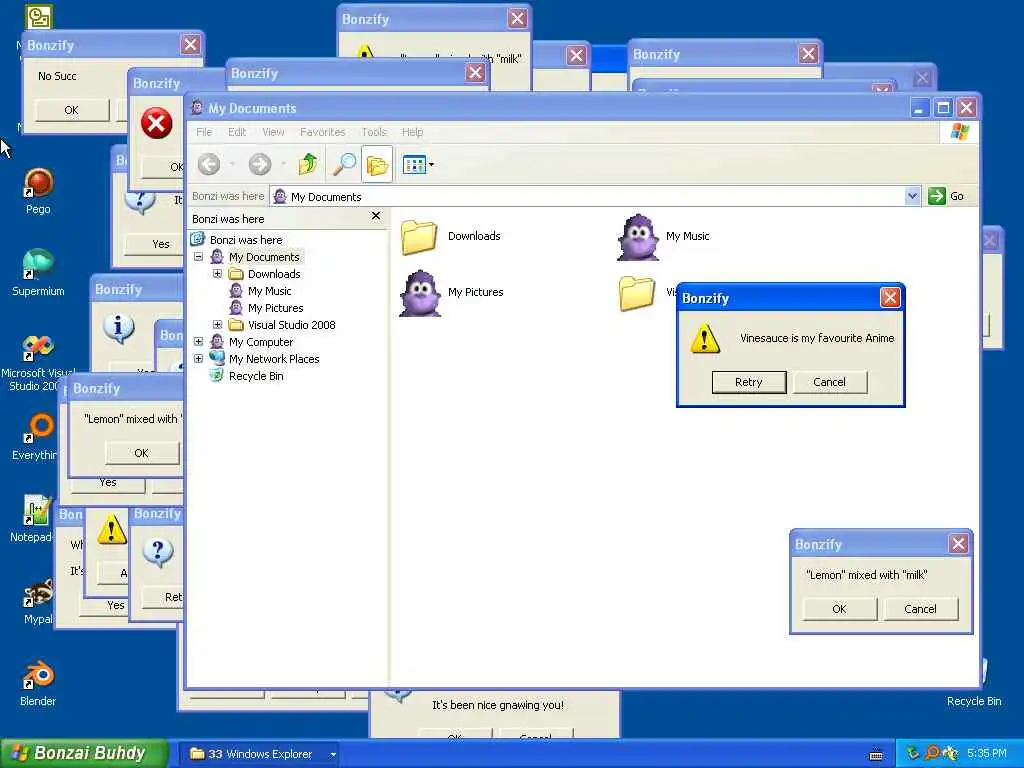Open the Favorites menu
The width and height of the screenshot is (1024, 768).
coord(323,132)
